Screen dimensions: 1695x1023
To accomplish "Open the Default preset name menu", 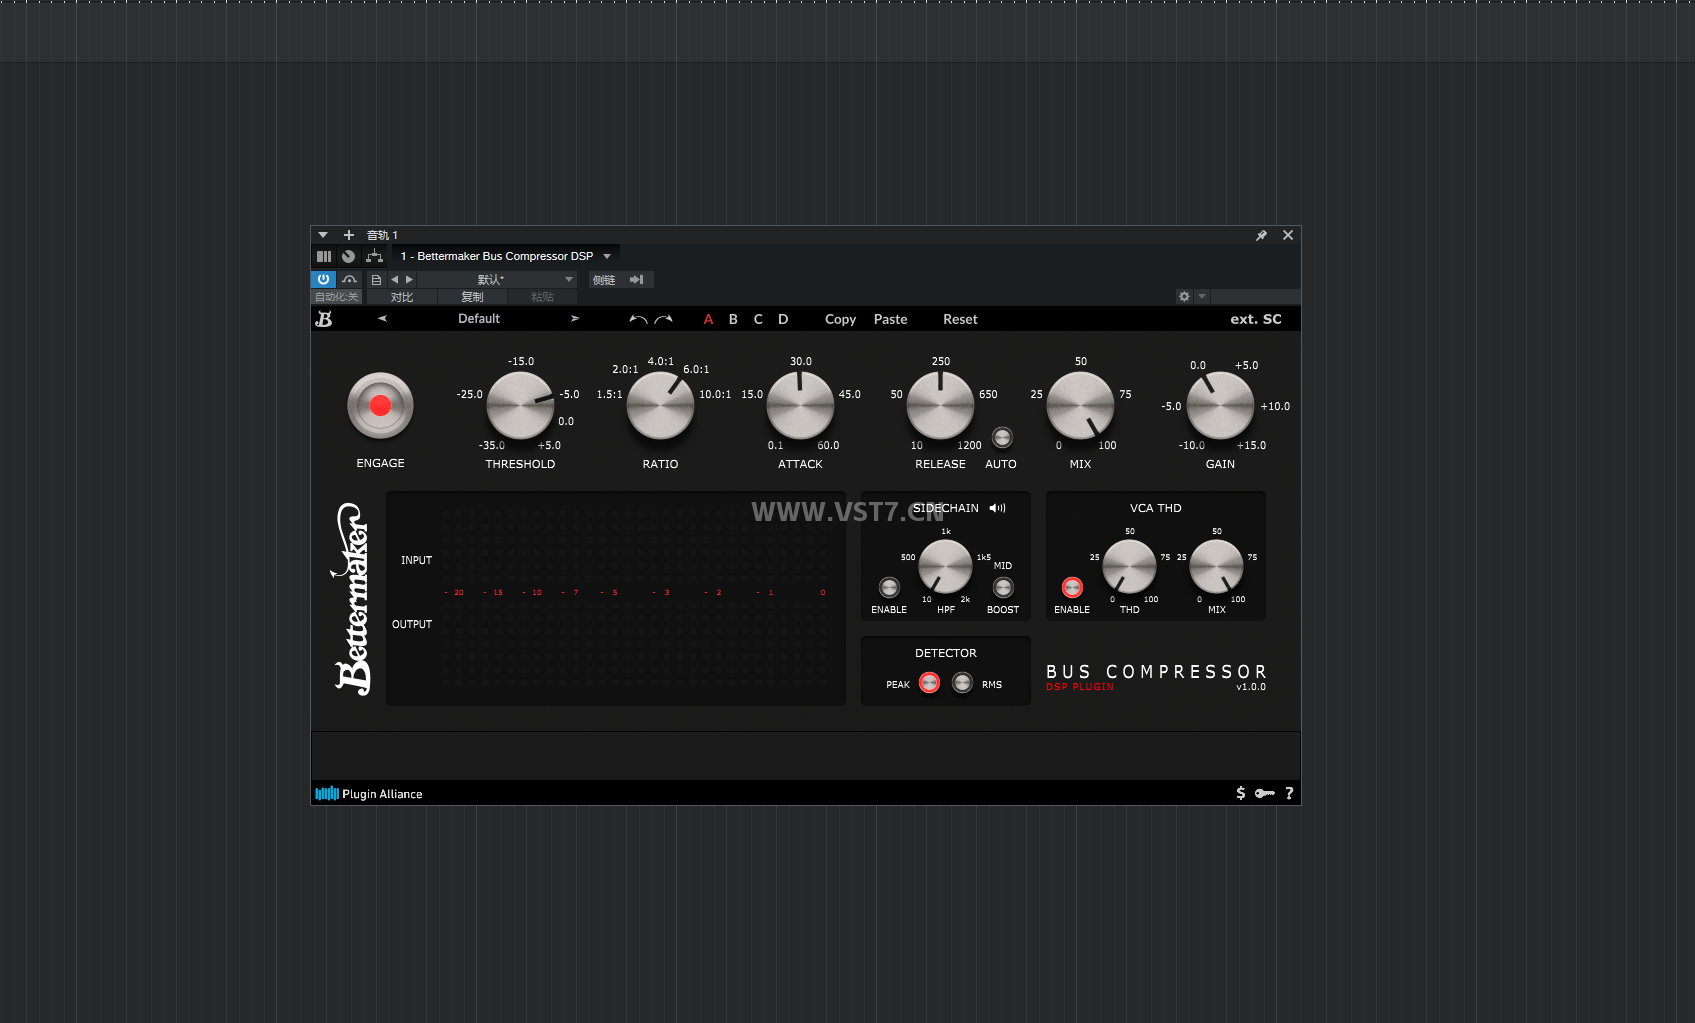I will [x=479, y=318].
